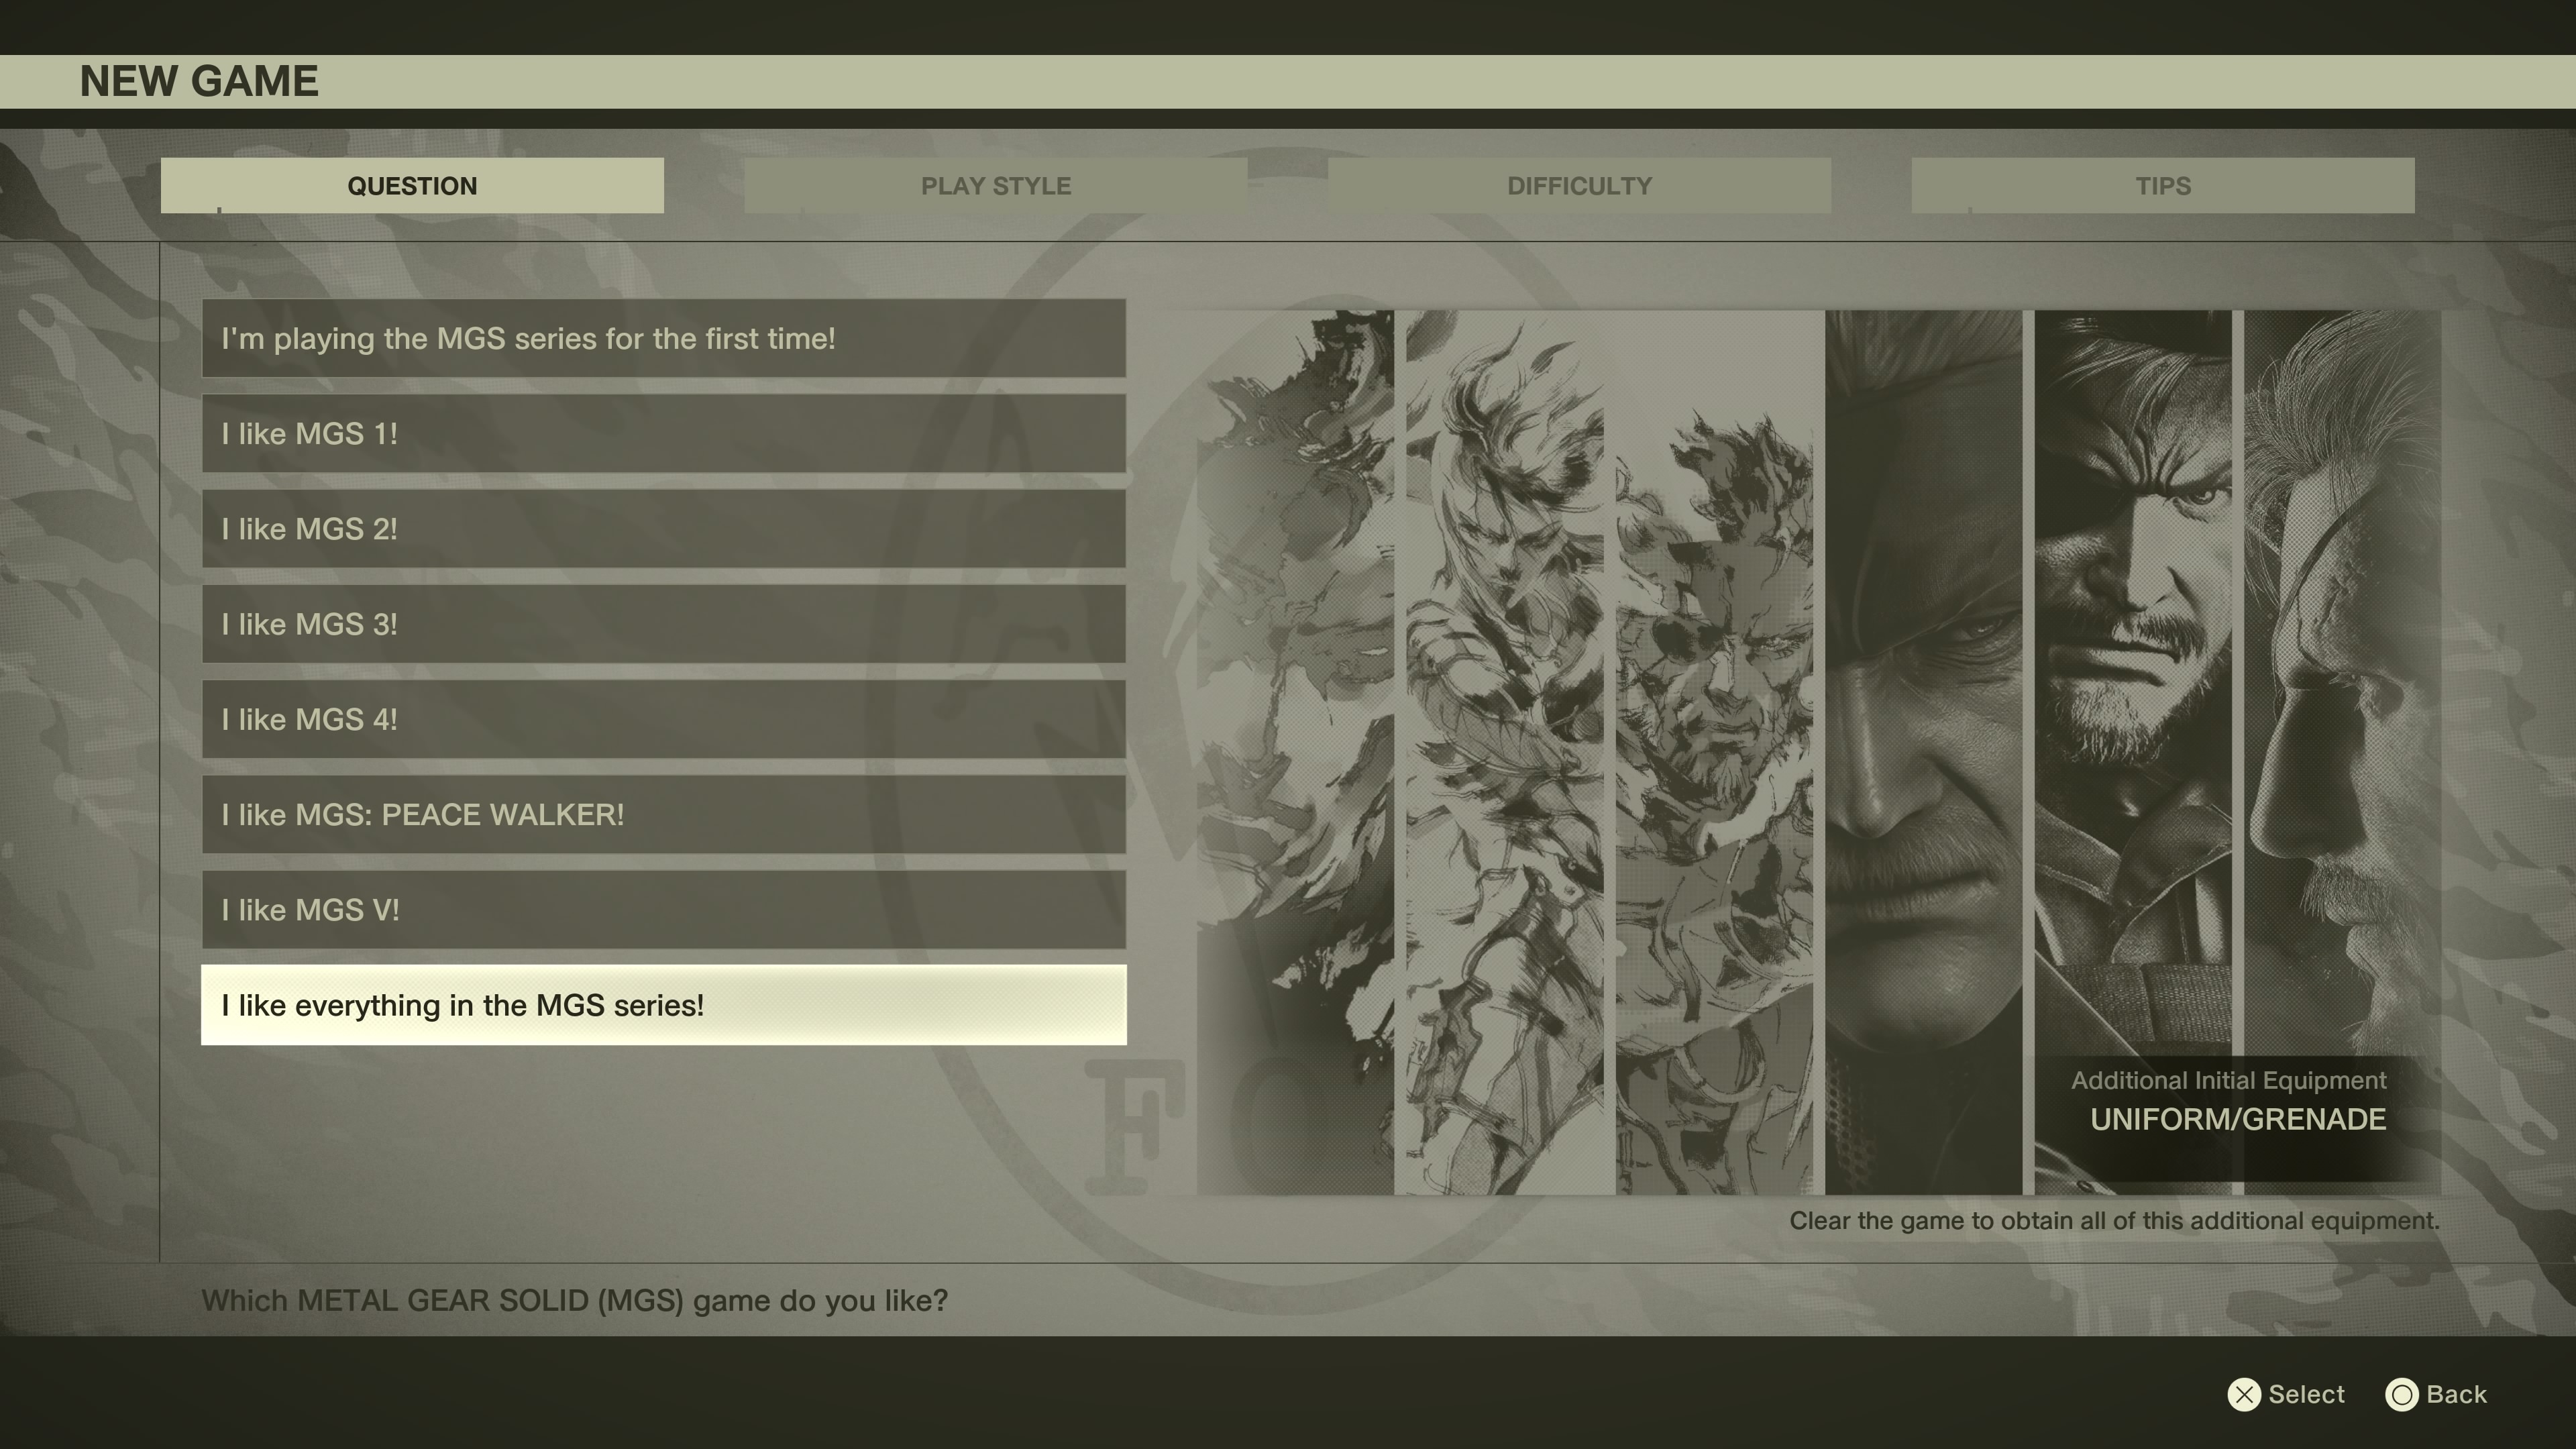This screenshot has height=1449, width=2576.
Task: Choose the "I like MGS V!" option
Action: [663, 910]
